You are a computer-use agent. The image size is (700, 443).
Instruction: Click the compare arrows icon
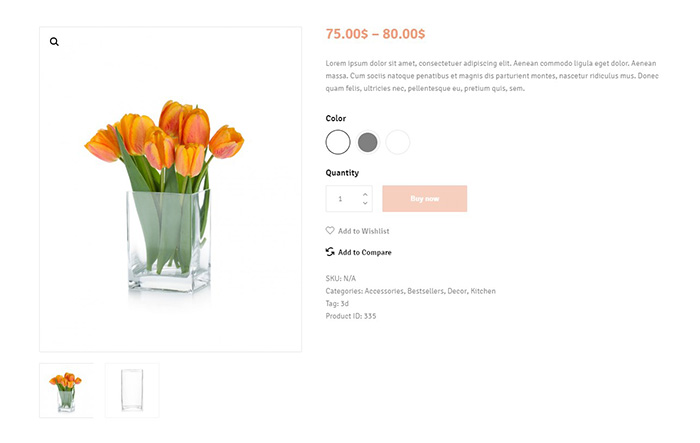pyautogui.click(x=330, y=252)
